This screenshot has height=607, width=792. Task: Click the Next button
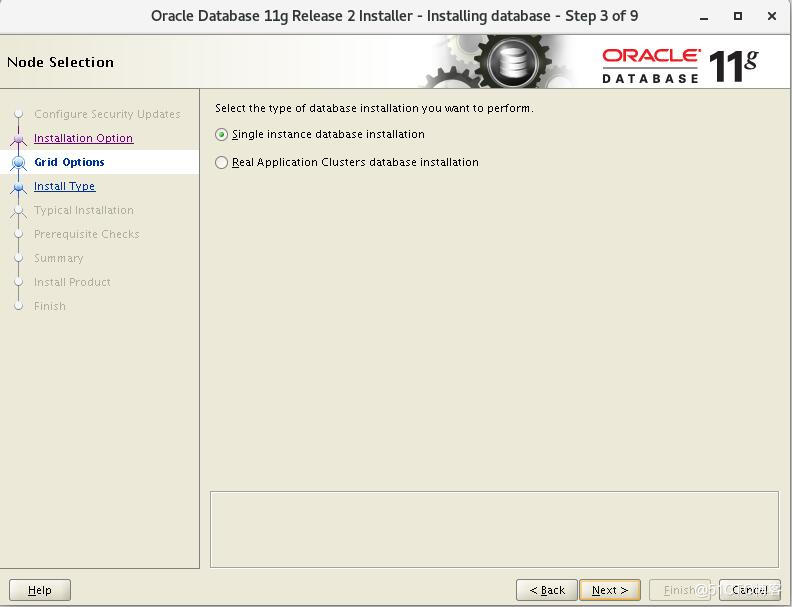[x=610, y=590]
